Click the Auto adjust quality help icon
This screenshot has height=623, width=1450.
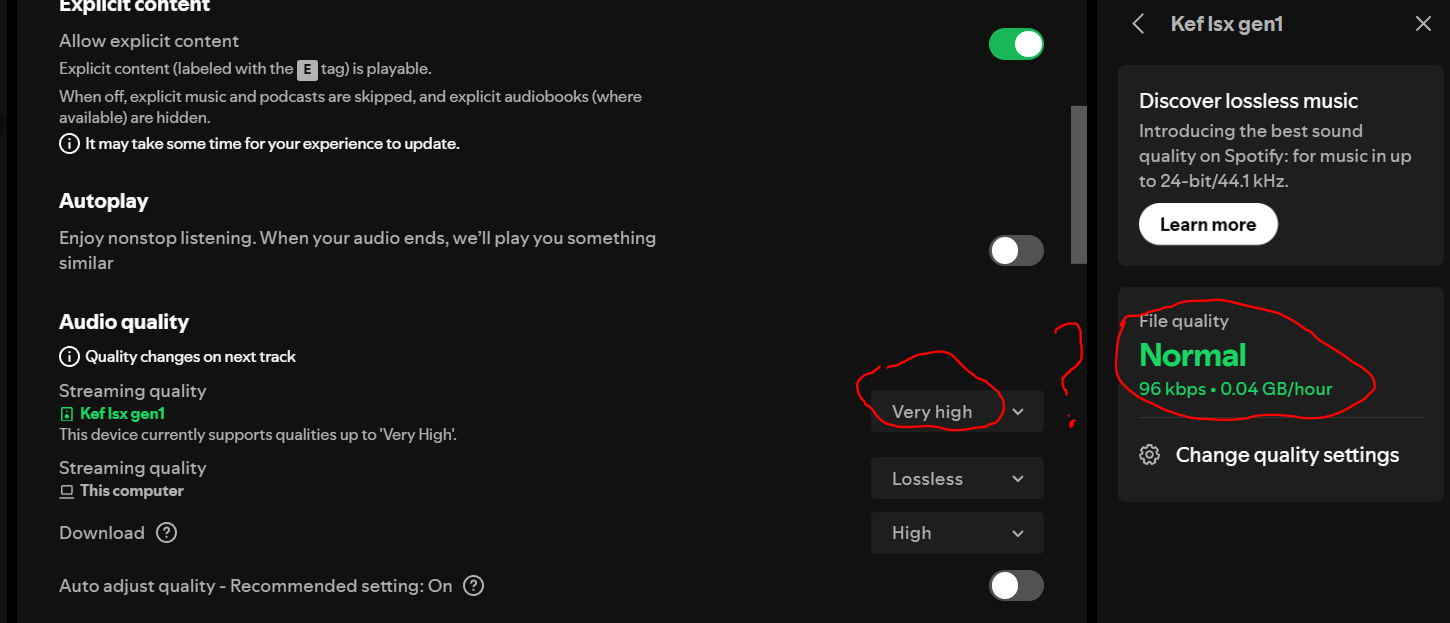click(474, 586)
